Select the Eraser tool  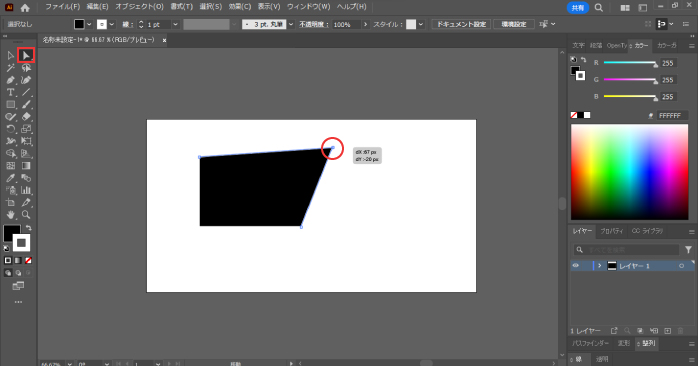point(26,117)
